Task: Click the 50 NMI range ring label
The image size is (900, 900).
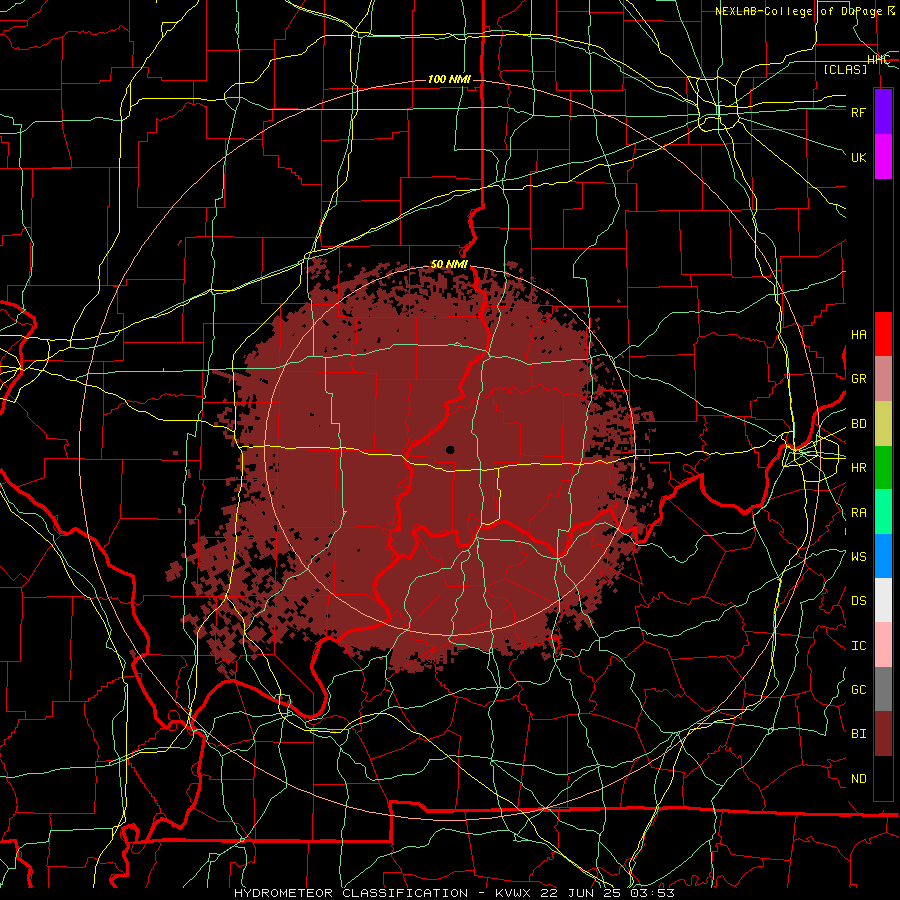Action: pyautogui.click(x=449, y=264)
